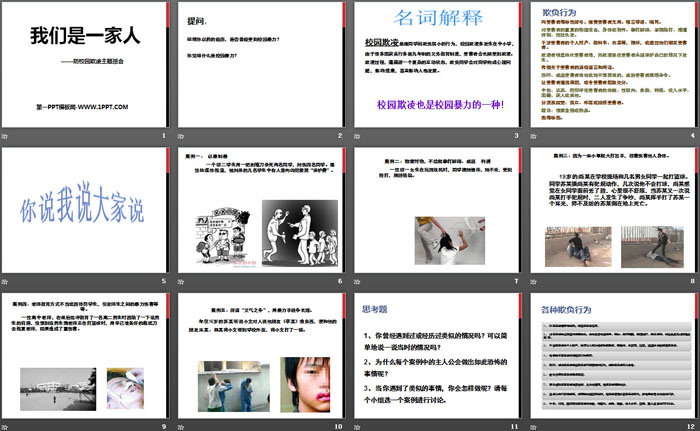Click the cartoon bullying illustration in slide 6
700x431 pixels.
pos(219,238)
